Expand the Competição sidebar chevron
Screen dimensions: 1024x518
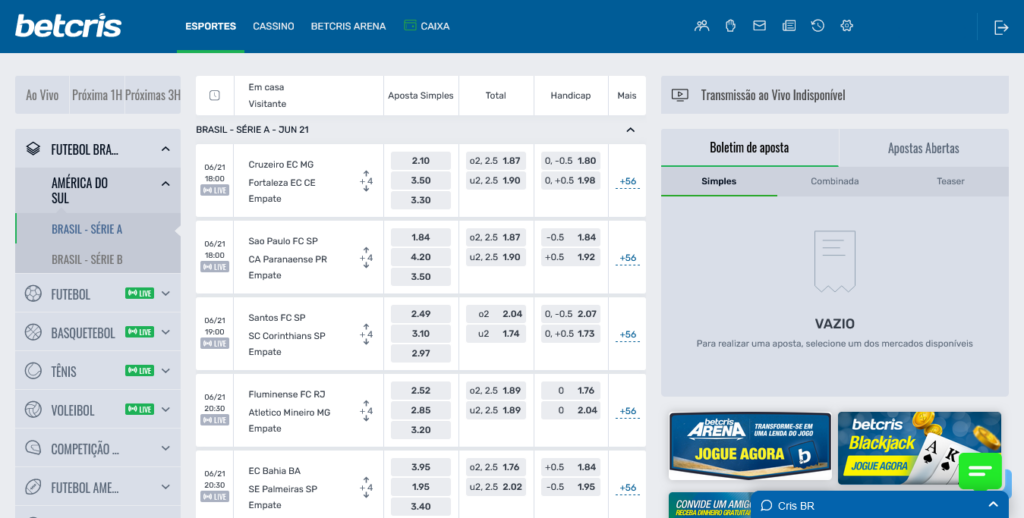coord(166,449)
